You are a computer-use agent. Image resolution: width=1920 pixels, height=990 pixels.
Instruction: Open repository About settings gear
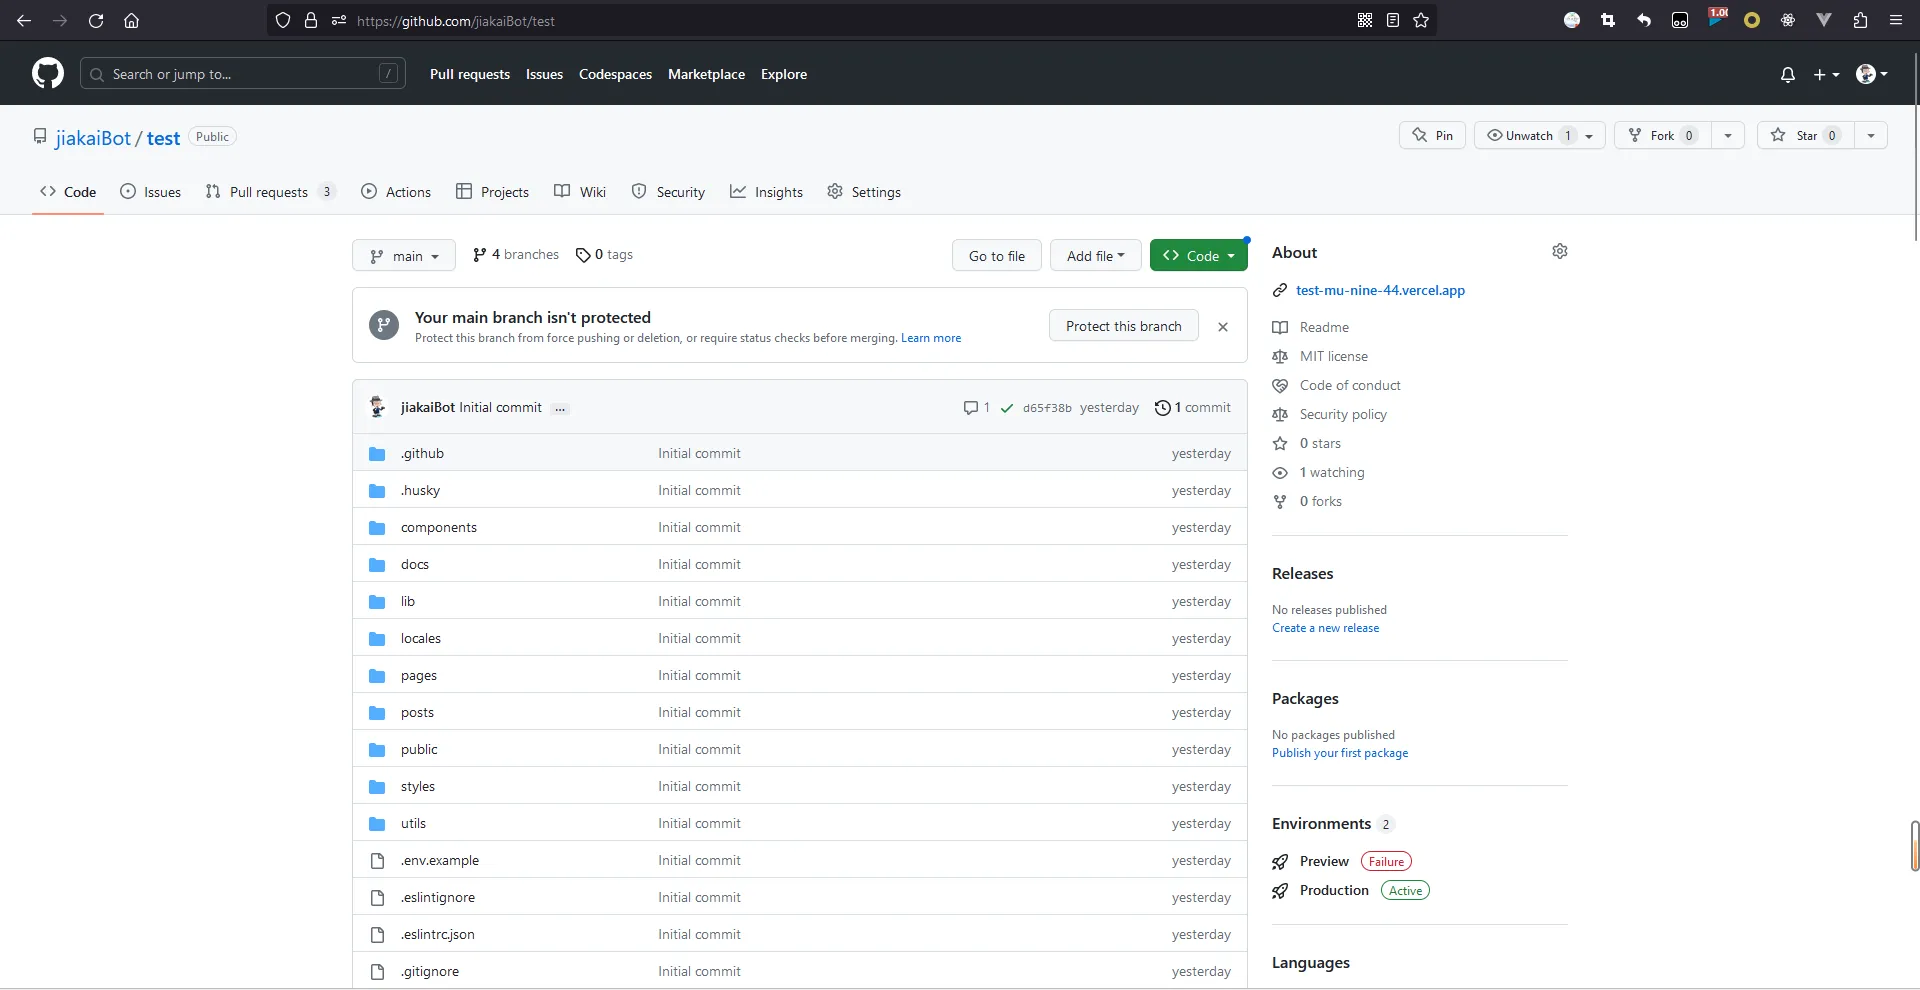(x=1560, y=251)
